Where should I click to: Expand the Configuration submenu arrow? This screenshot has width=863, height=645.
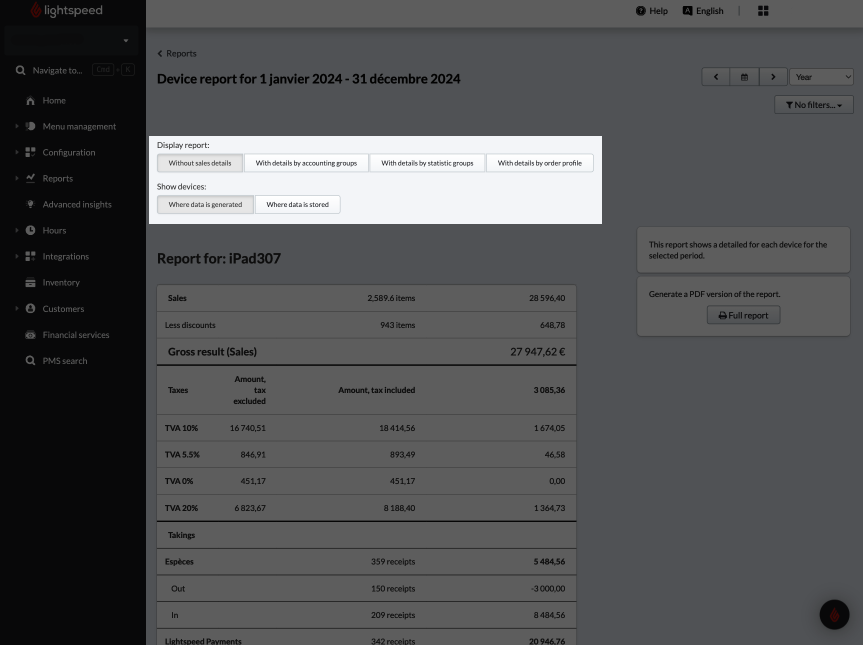(x=17, y=152)
